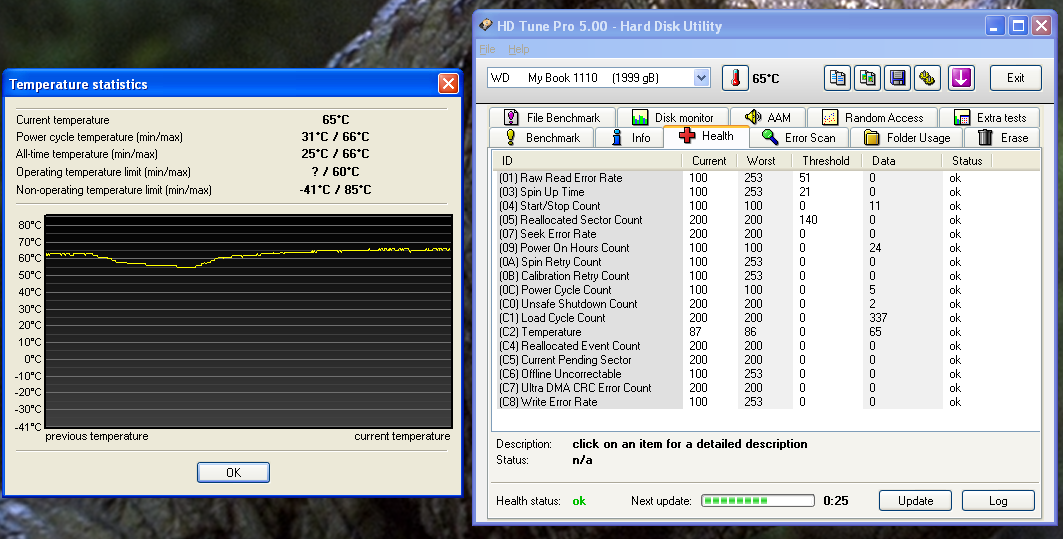Image resolution: width=1063 pixels, height=539 pixels.
Task: Click the Exit button
Action: coord(1016,78)
